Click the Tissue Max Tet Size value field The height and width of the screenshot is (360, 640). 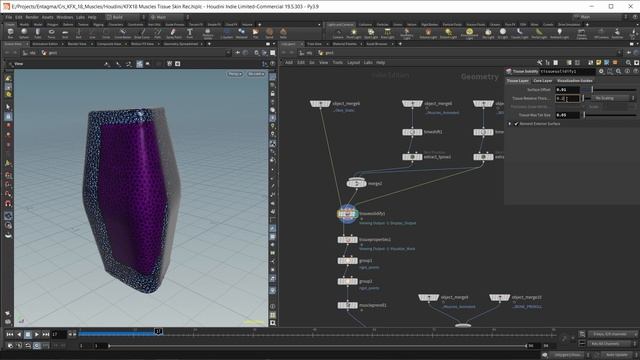click(x=567, y=115)
